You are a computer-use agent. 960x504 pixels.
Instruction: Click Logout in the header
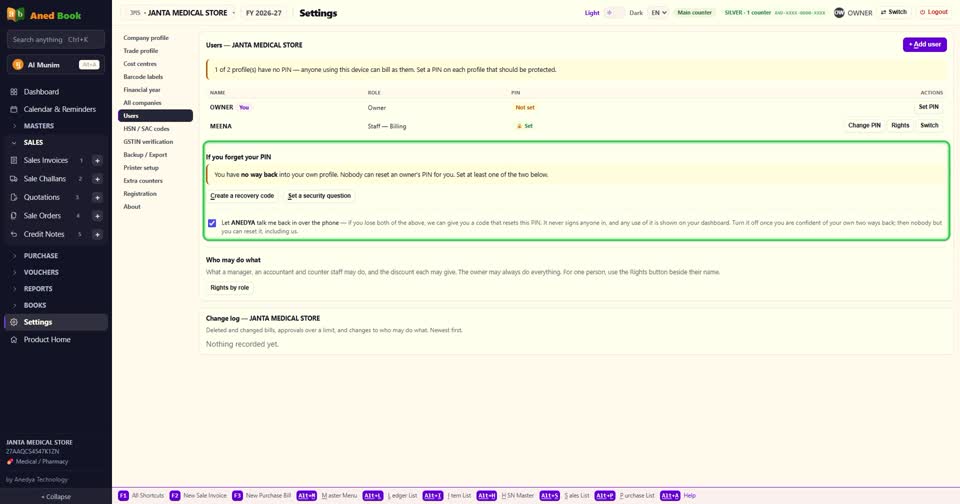(x=934, y=12)
